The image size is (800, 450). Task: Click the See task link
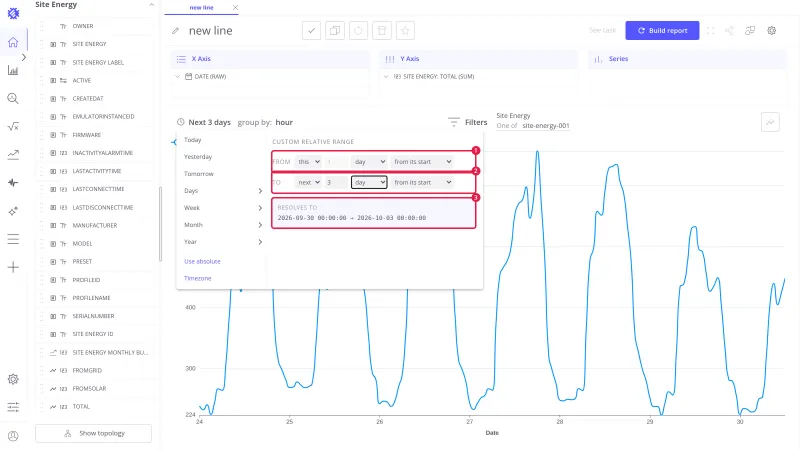603,30
